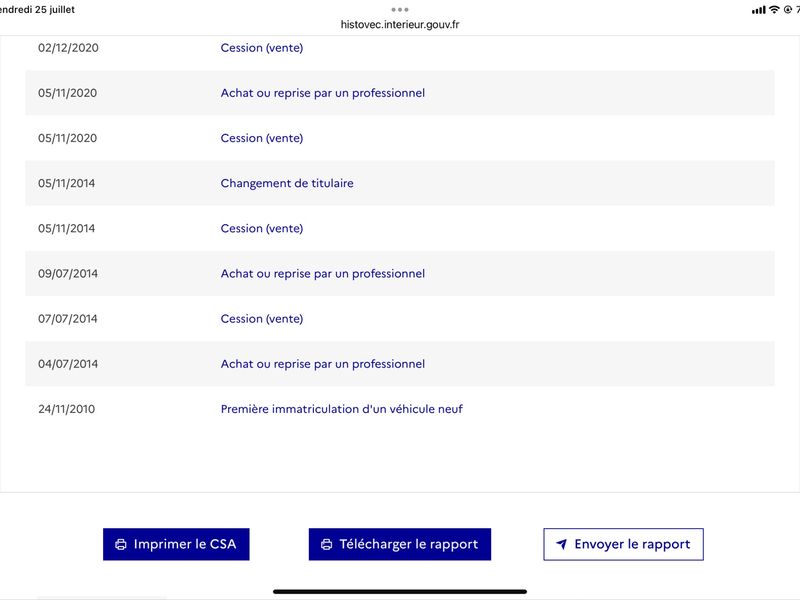Click the Imprimer le CSA button

[176, 544]
